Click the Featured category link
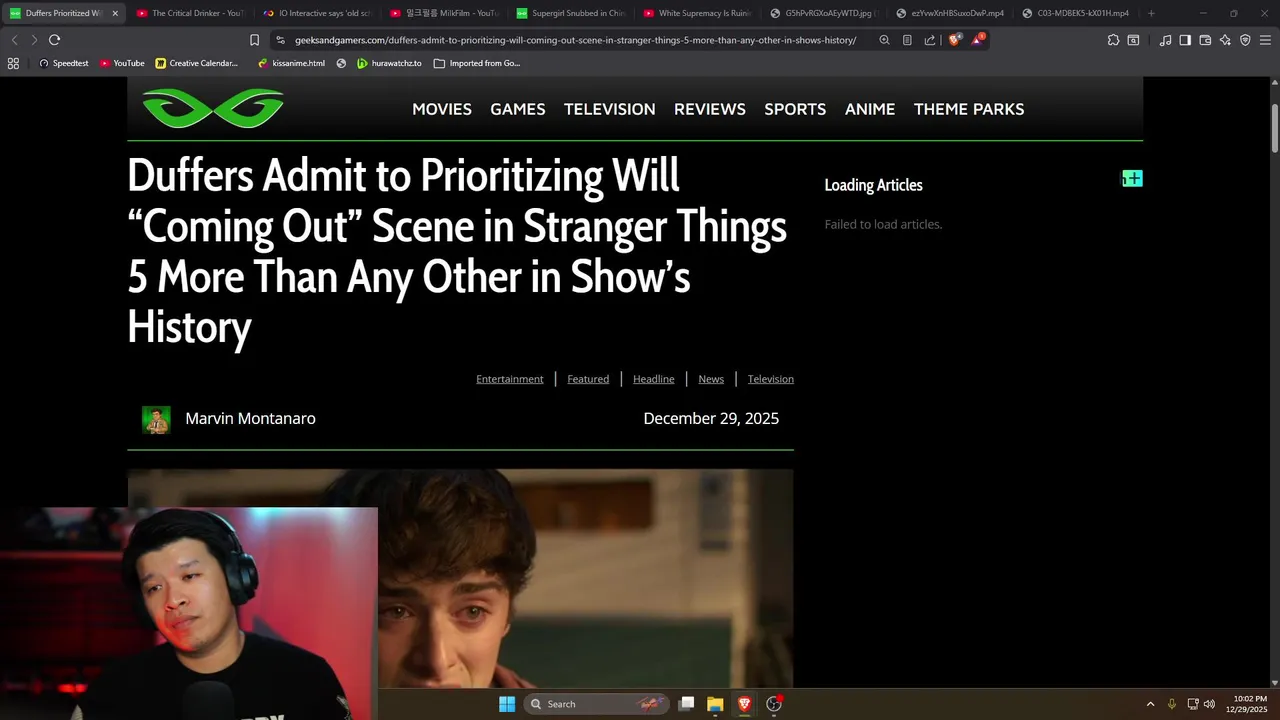Screen dimensions: 1280x720 [588, 379]
